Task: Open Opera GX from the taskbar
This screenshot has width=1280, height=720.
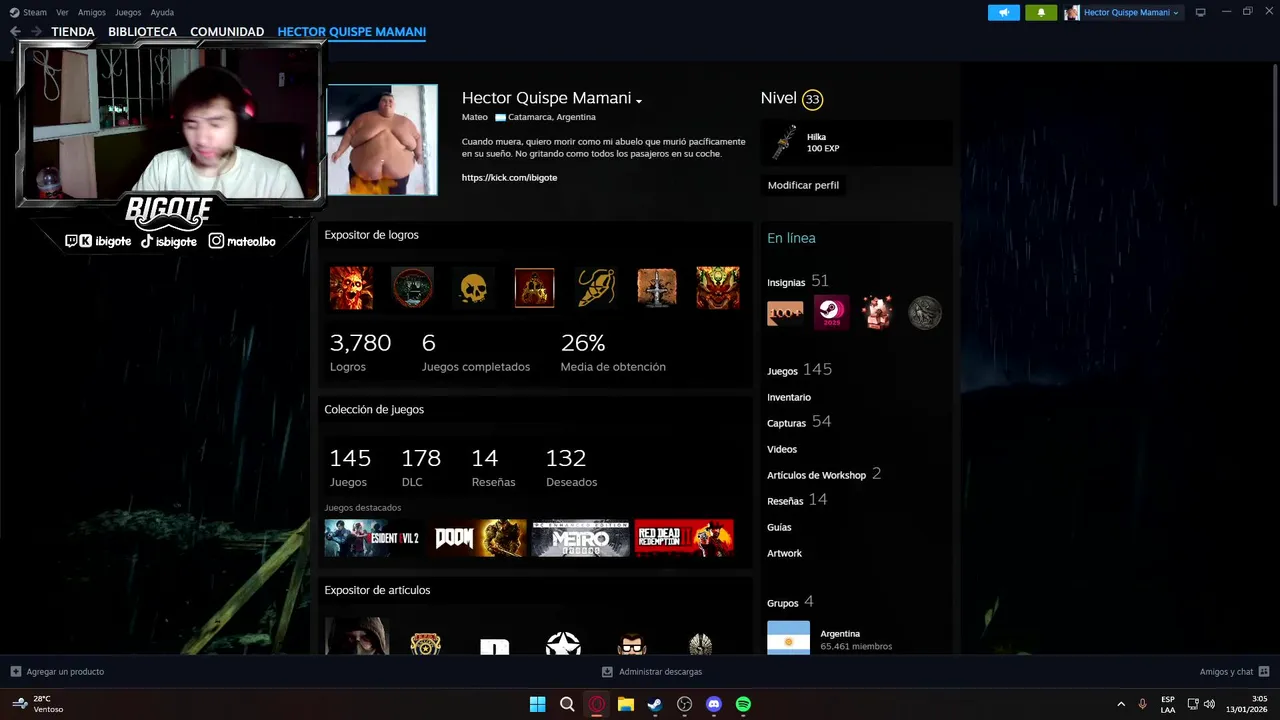Action: pos(597,704)
